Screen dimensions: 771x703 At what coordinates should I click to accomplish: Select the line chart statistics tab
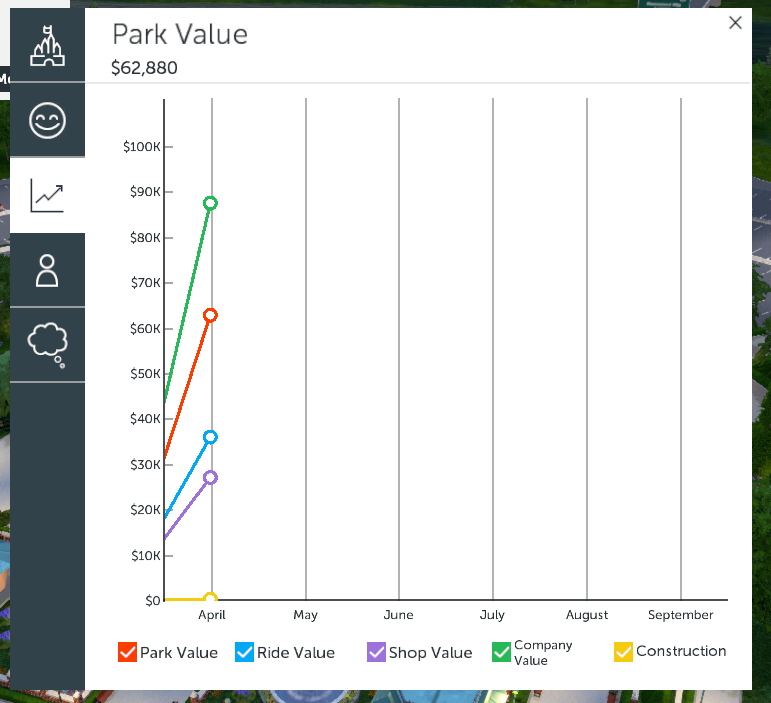[47, 196]
